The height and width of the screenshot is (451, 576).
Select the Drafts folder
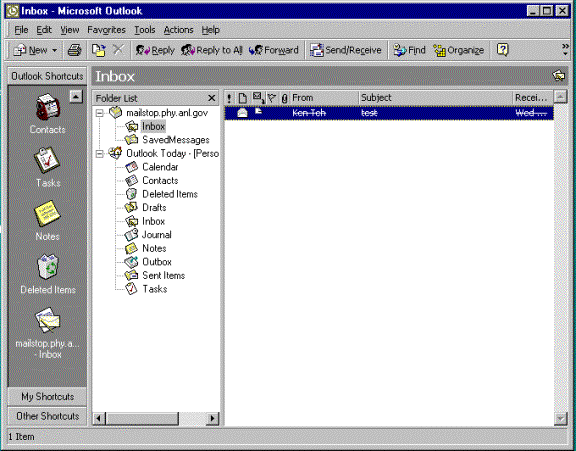point(154,208)
